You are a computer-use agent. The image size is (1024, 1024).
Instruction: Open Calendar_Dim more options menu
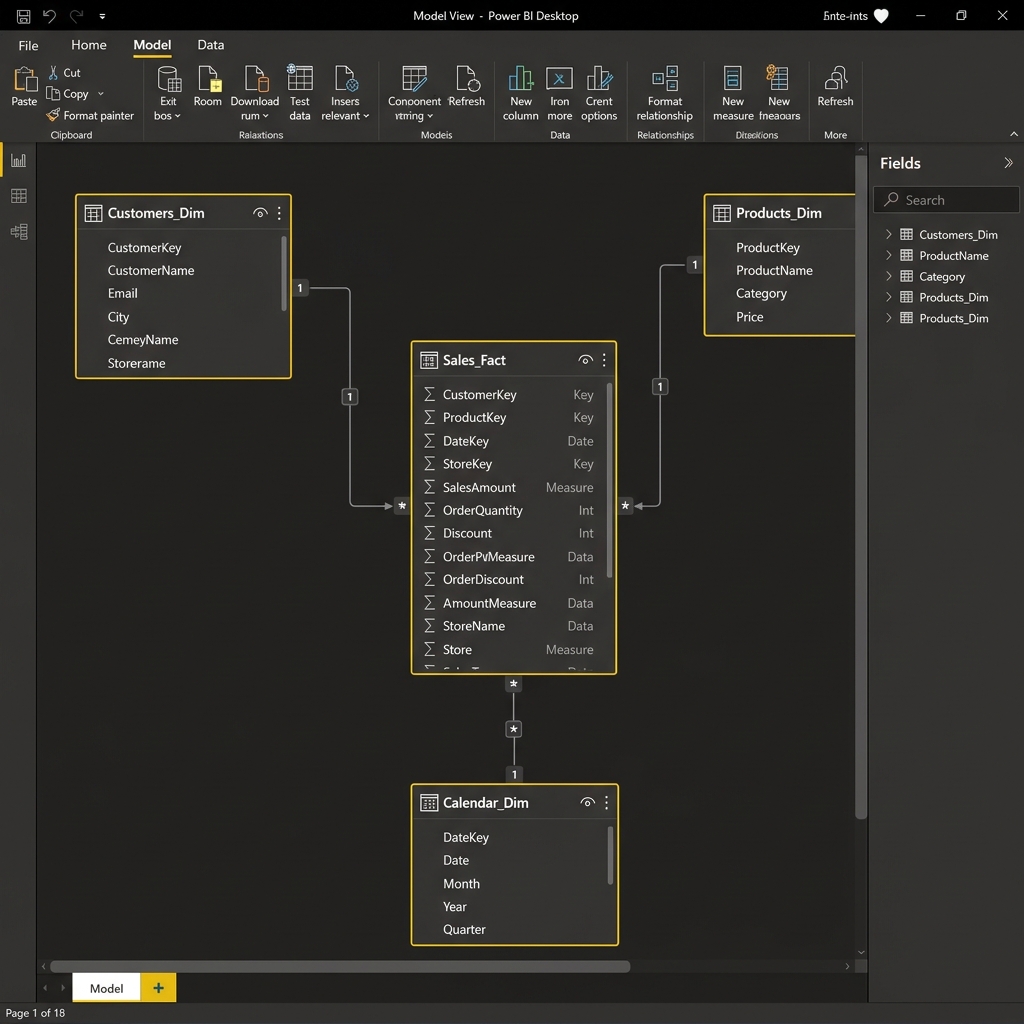pyautogui.click(x=606, y=803)
